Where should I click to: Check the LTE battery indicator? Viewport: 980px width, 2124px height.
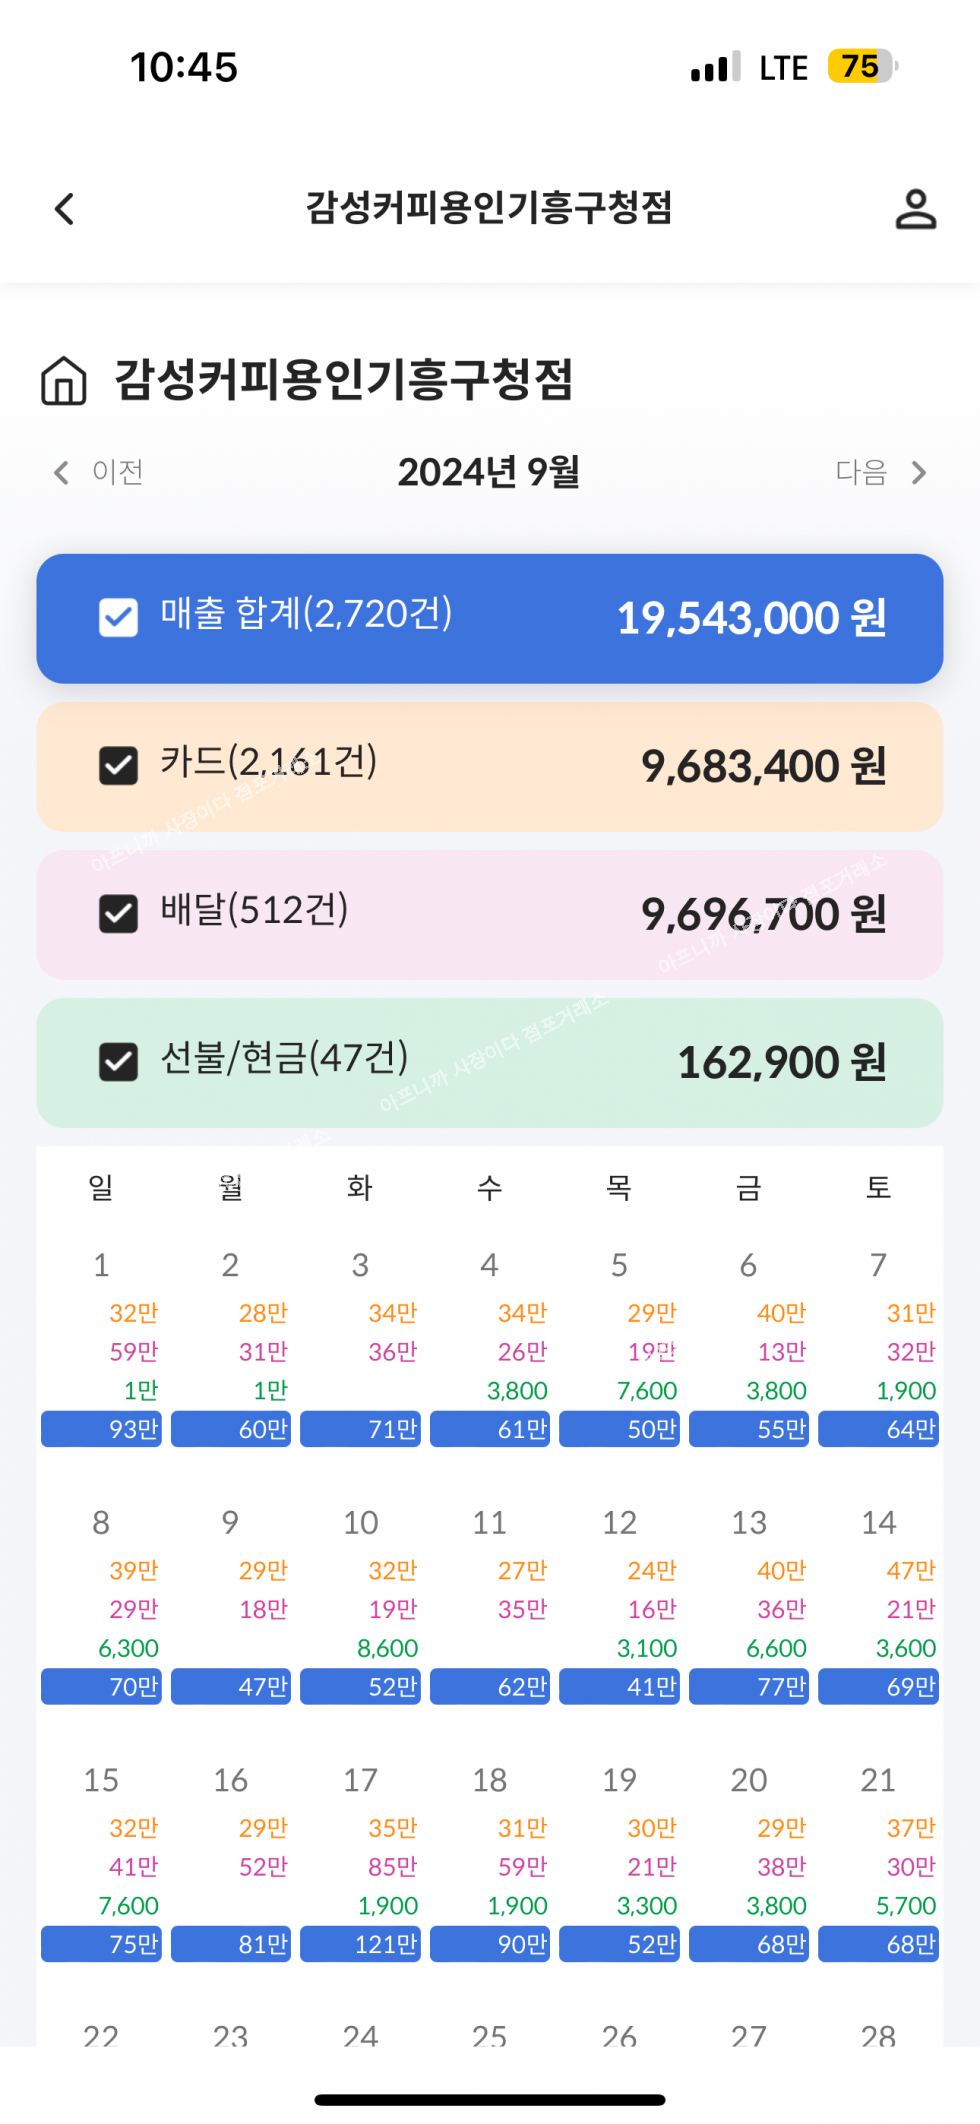point(862,67)
